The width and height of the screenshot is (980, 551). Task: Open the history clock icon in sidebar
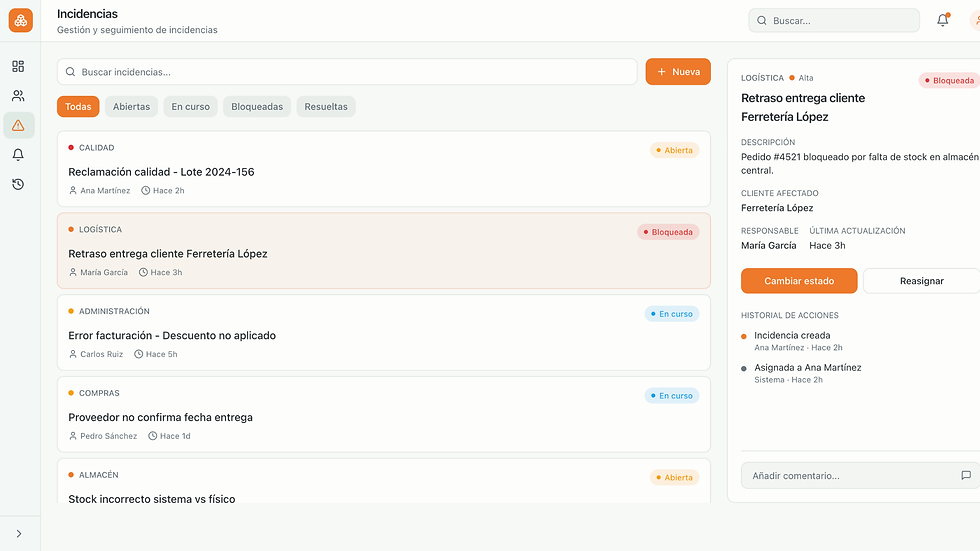(18, 184)
